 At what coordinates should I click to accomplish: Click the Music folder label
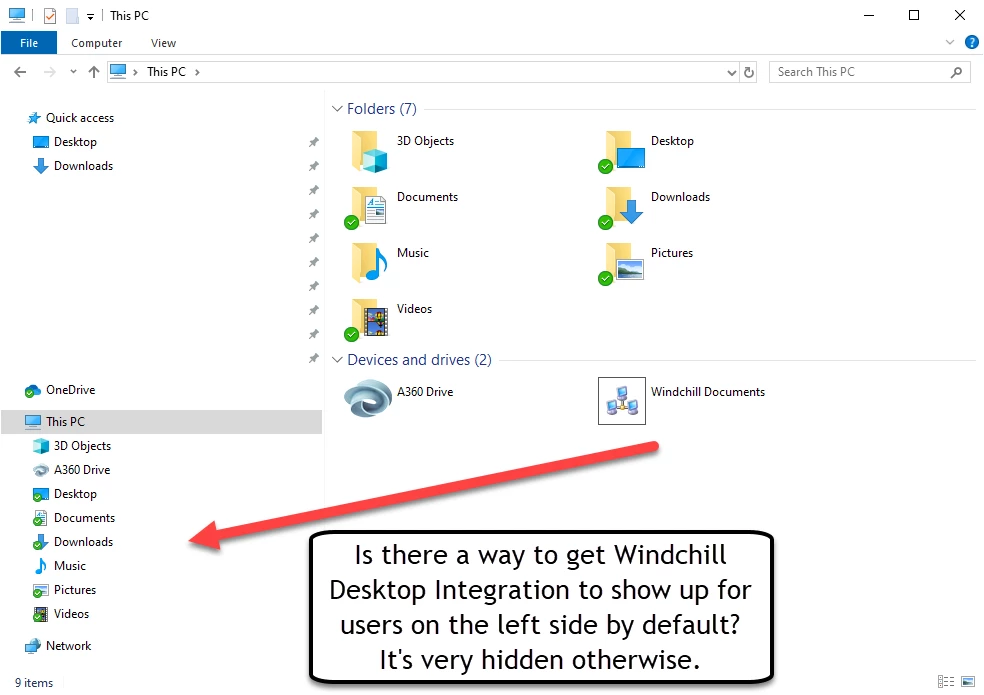click(x=412, y=253)
